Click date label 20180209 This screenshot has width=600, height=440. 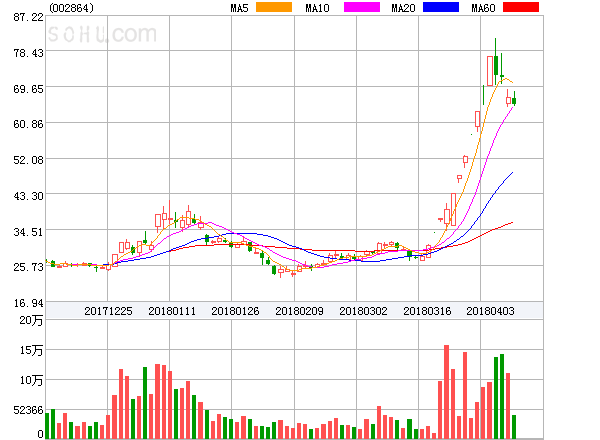(x=299, y=311)
